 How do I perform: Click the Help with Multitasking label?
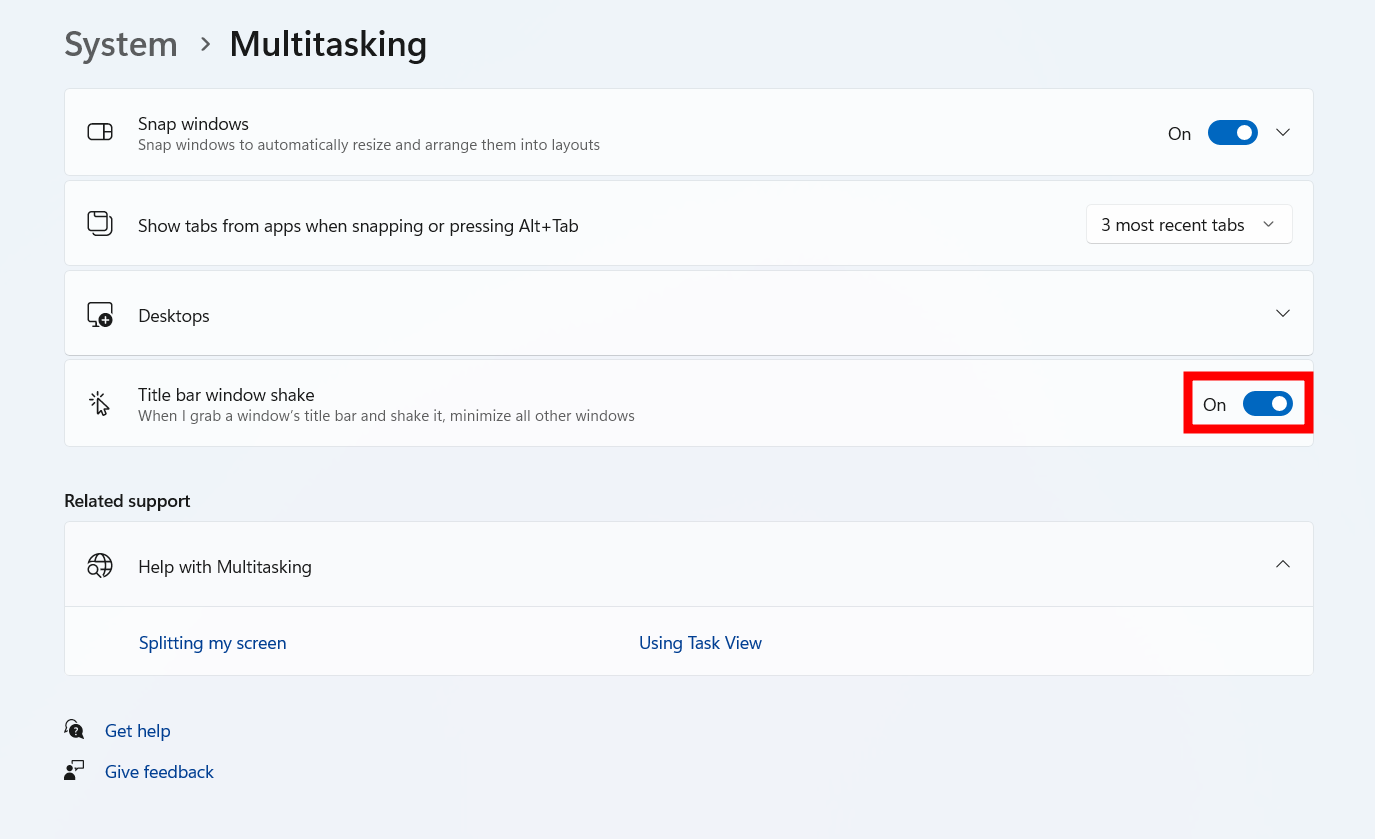pyautogui.click(x=225, y=567)
